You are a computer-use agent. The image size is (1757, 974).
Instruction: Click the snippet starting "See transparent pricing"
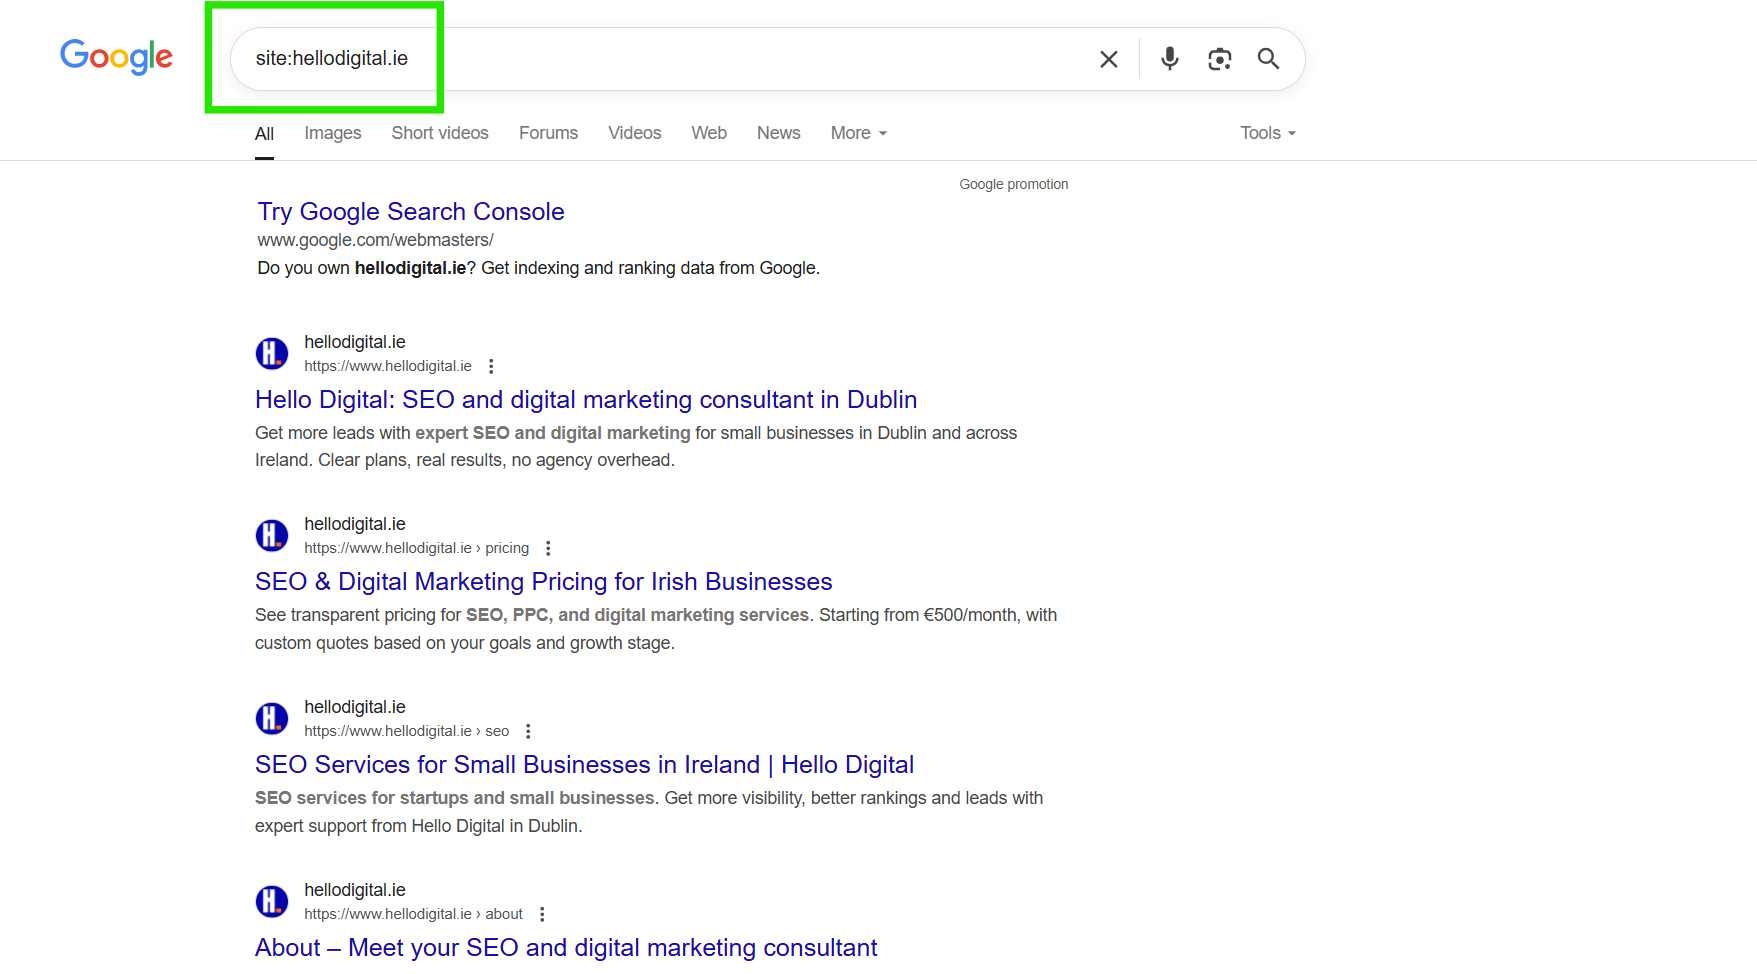click(x=656, y=629)
